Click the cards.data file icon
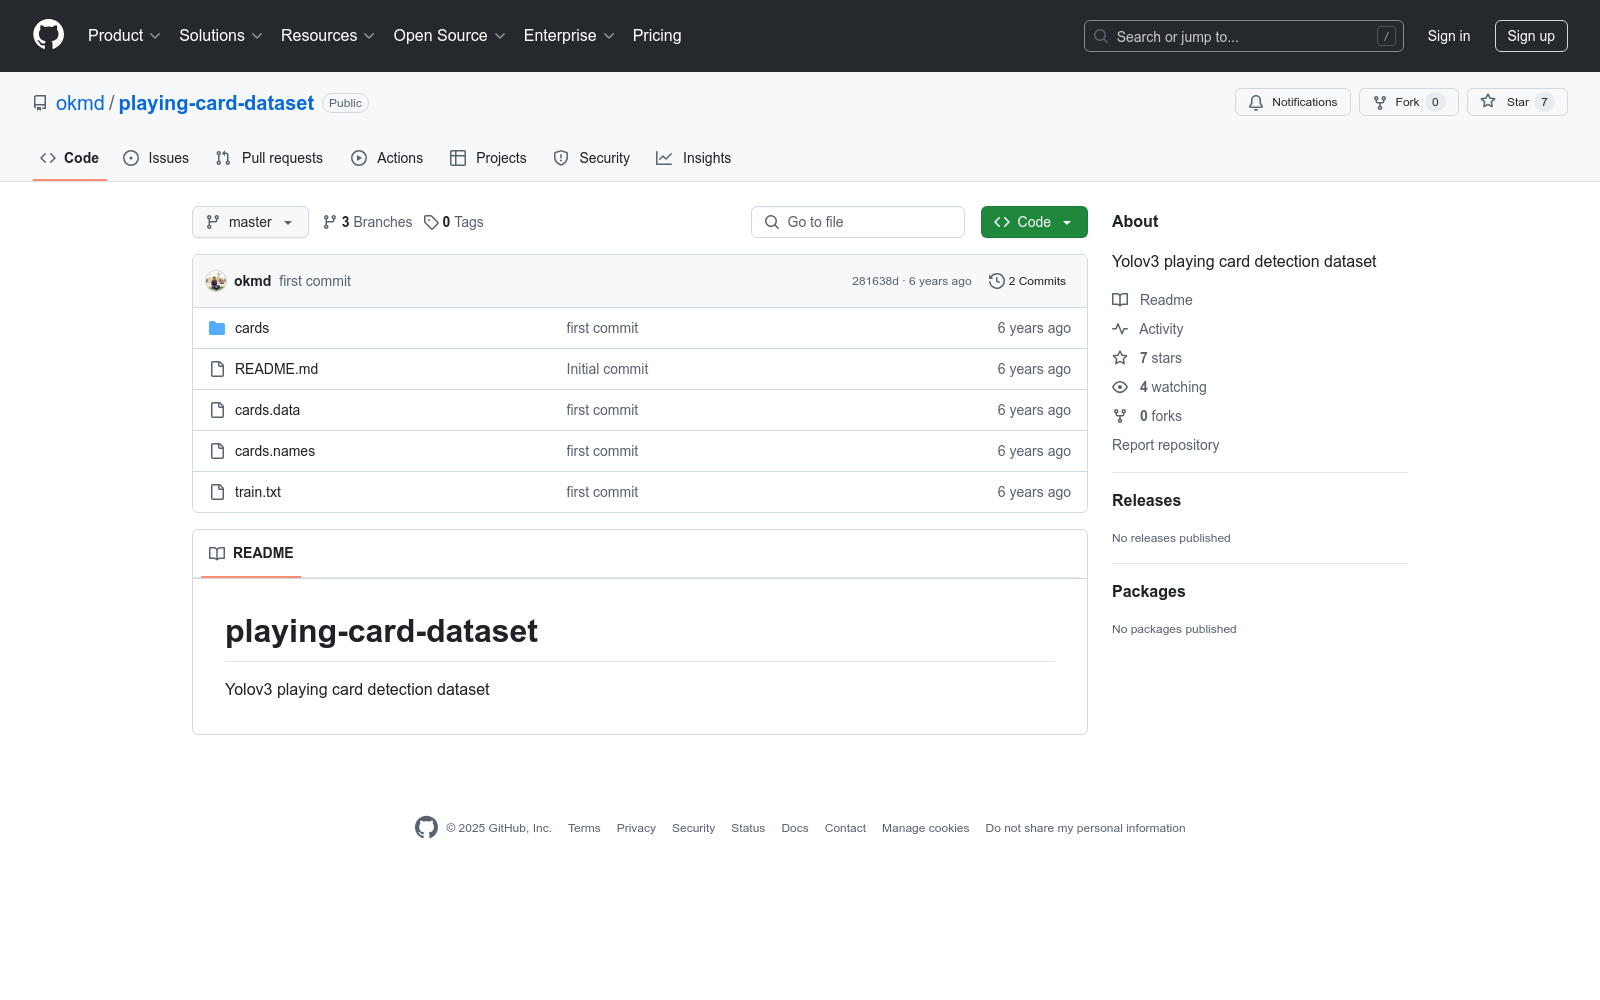The image size is (1600, 1000). click(217, 410)
